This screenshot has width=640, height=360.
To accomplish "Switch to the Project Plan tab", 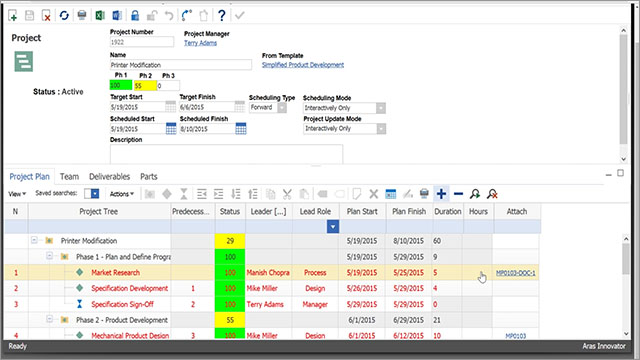I will point(29,177).
